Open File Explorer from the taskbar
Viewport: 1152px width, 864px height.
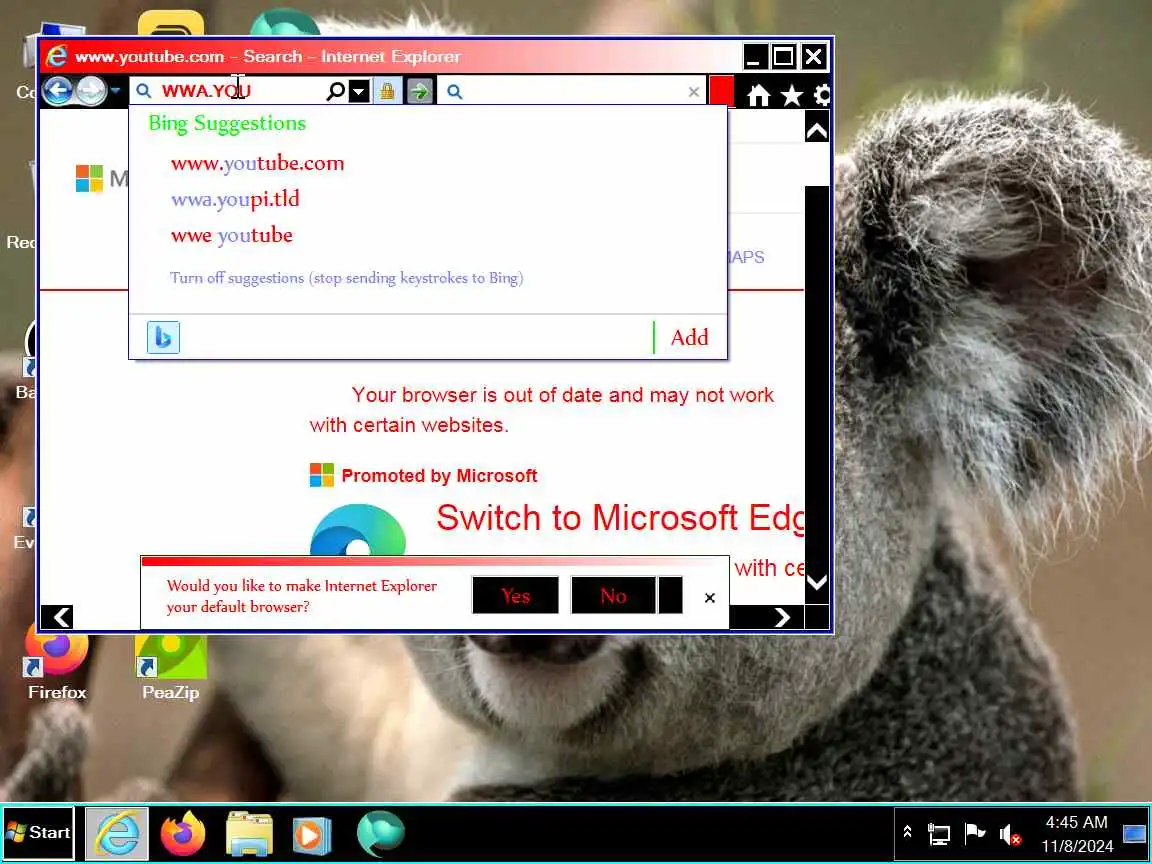[249, 834]
